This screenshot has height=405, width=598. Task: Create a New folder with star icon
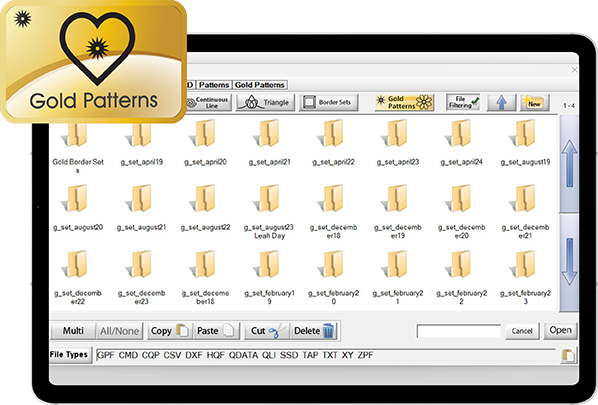(534, 102)
